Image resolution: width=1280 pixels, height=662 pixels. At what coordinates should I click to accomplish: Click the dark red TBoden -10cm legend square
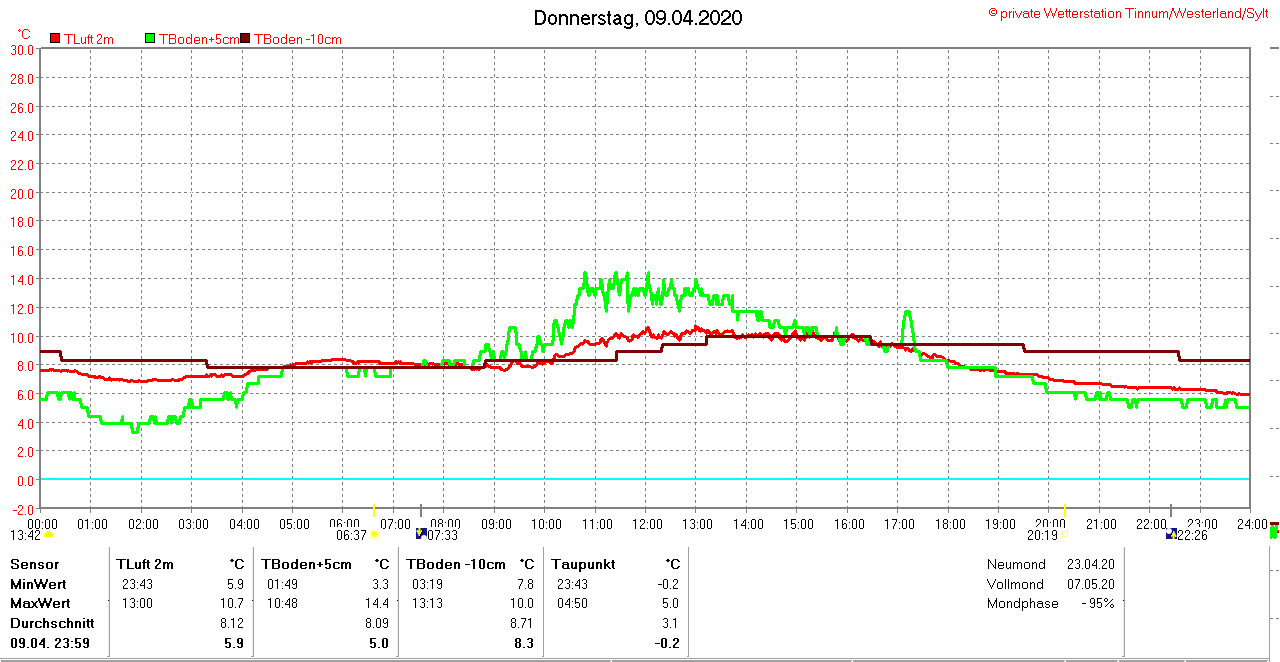click(246, 39)
